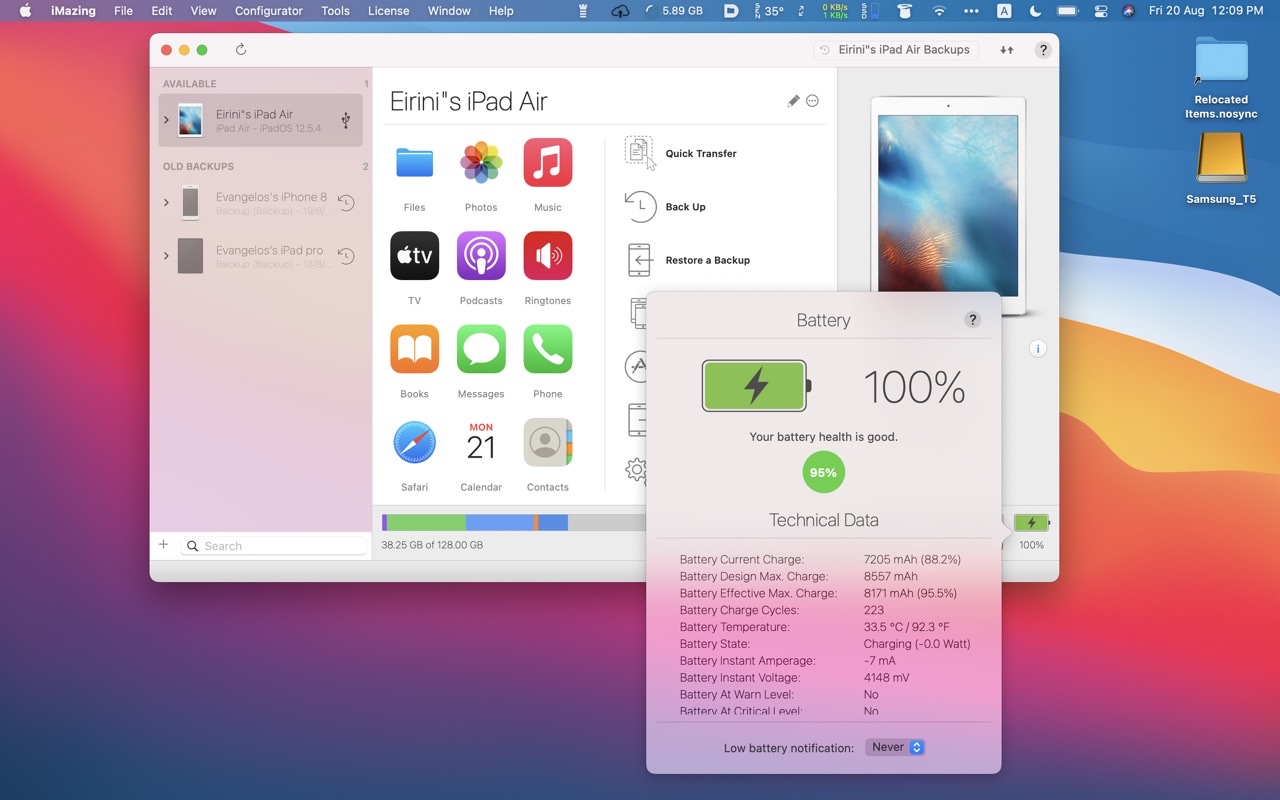Click the battery status icon at bottom
This screenshot has width=1280, height=800.
click(x=1031, y=522)
